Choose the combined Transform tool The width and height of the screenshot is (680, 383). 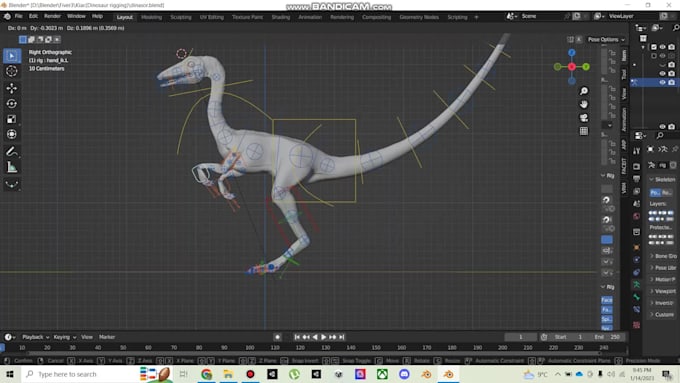click(12, 134)
